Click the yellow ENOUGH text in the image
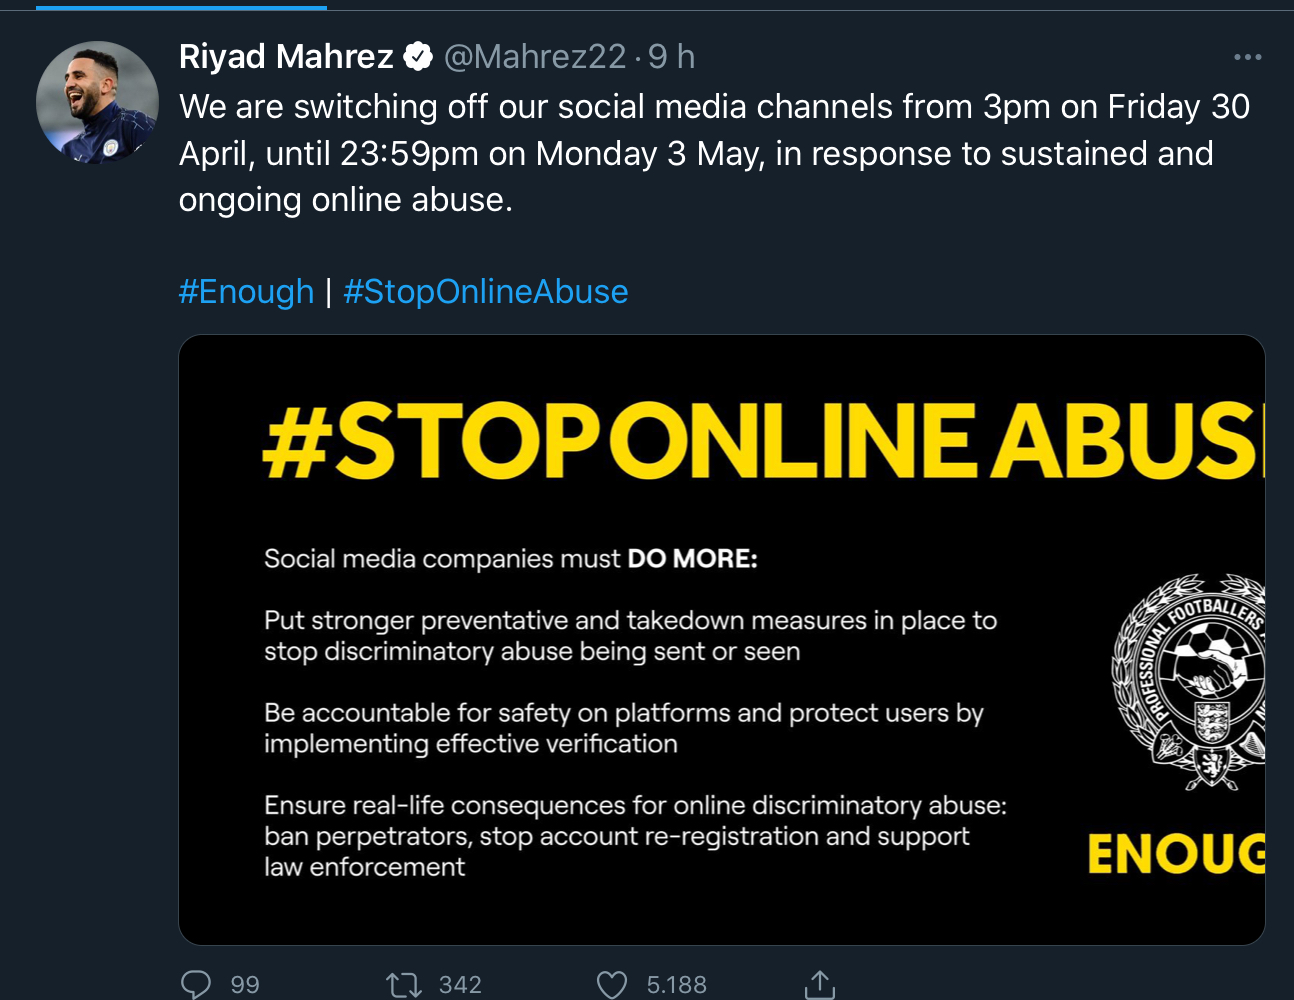Viewport: 1294px width, 1000px height. click(x=1175, y=853)
